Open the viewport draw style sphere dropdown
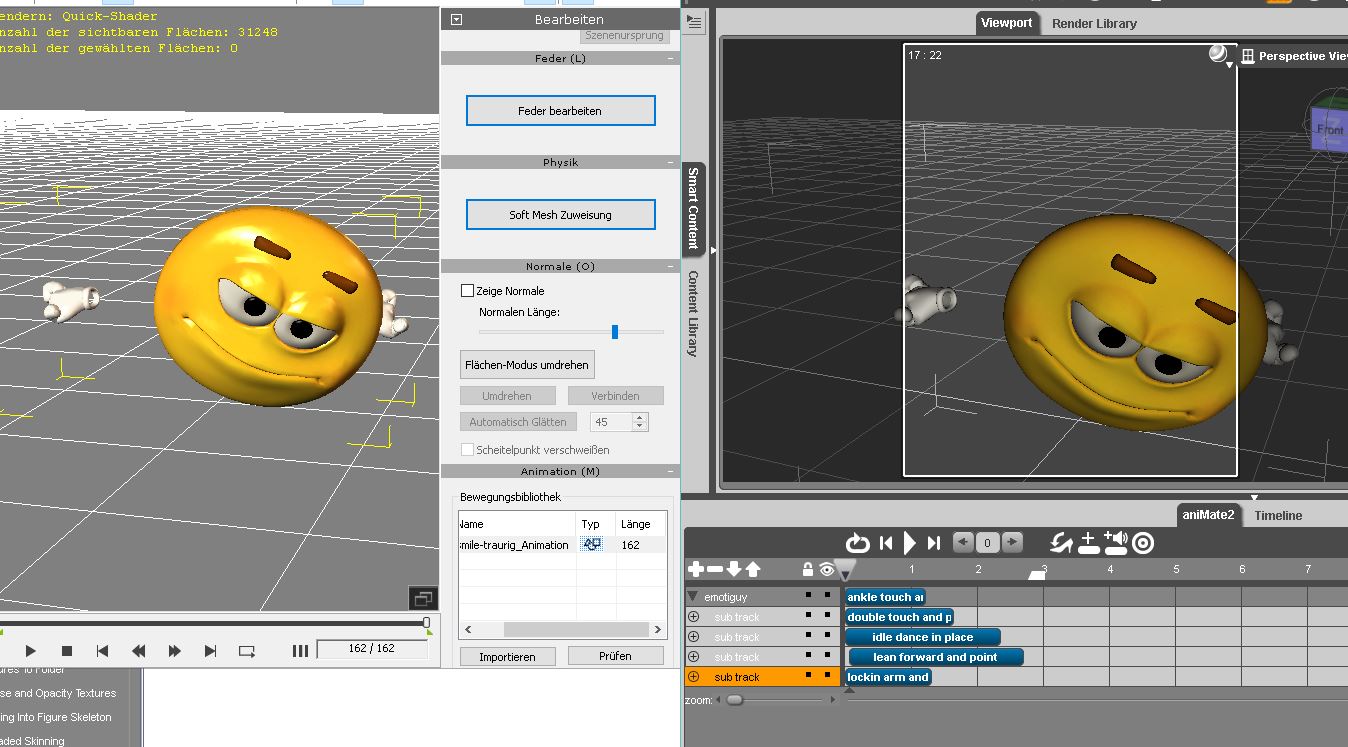Screen dimensions: 1348x747 pyautogui.click(x=1220, y=55)
